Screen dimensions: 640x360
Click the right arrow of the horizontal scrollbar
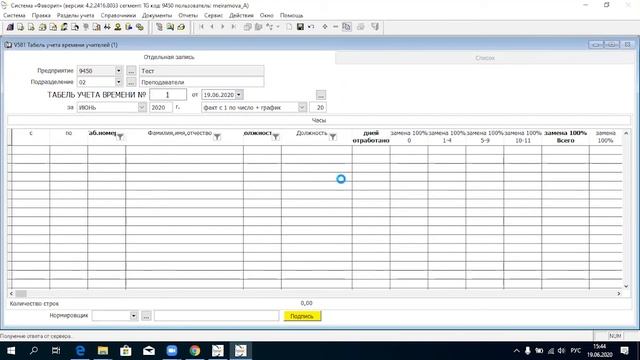(619, 293)
